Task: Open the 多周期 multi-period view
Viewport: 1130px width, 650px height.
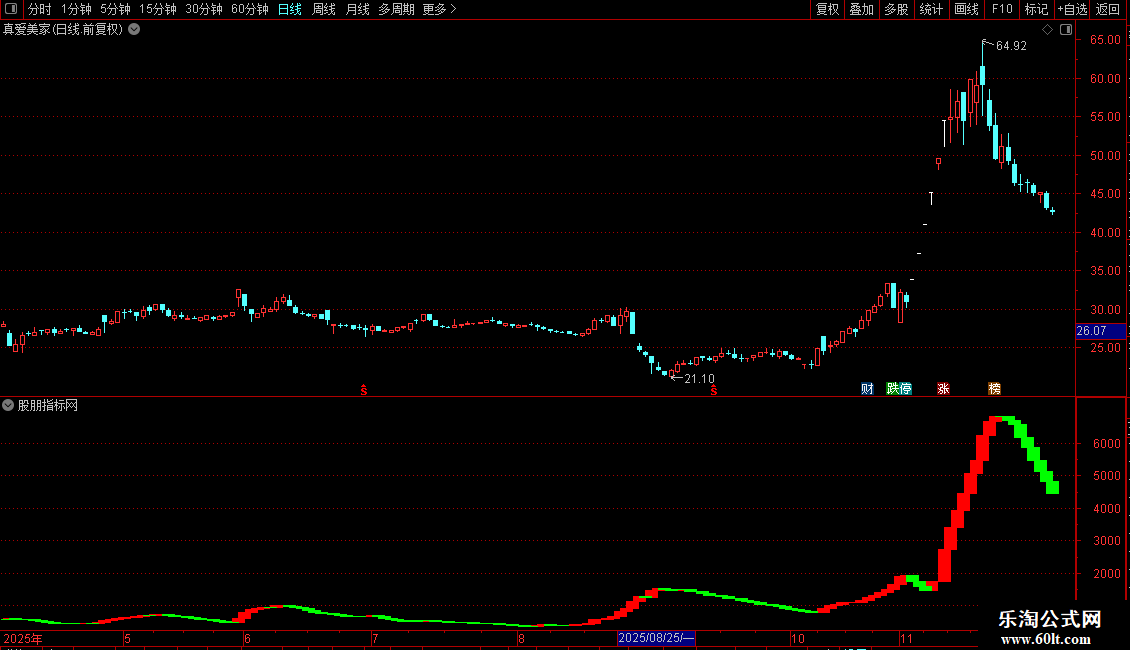Action: [396, 9]
